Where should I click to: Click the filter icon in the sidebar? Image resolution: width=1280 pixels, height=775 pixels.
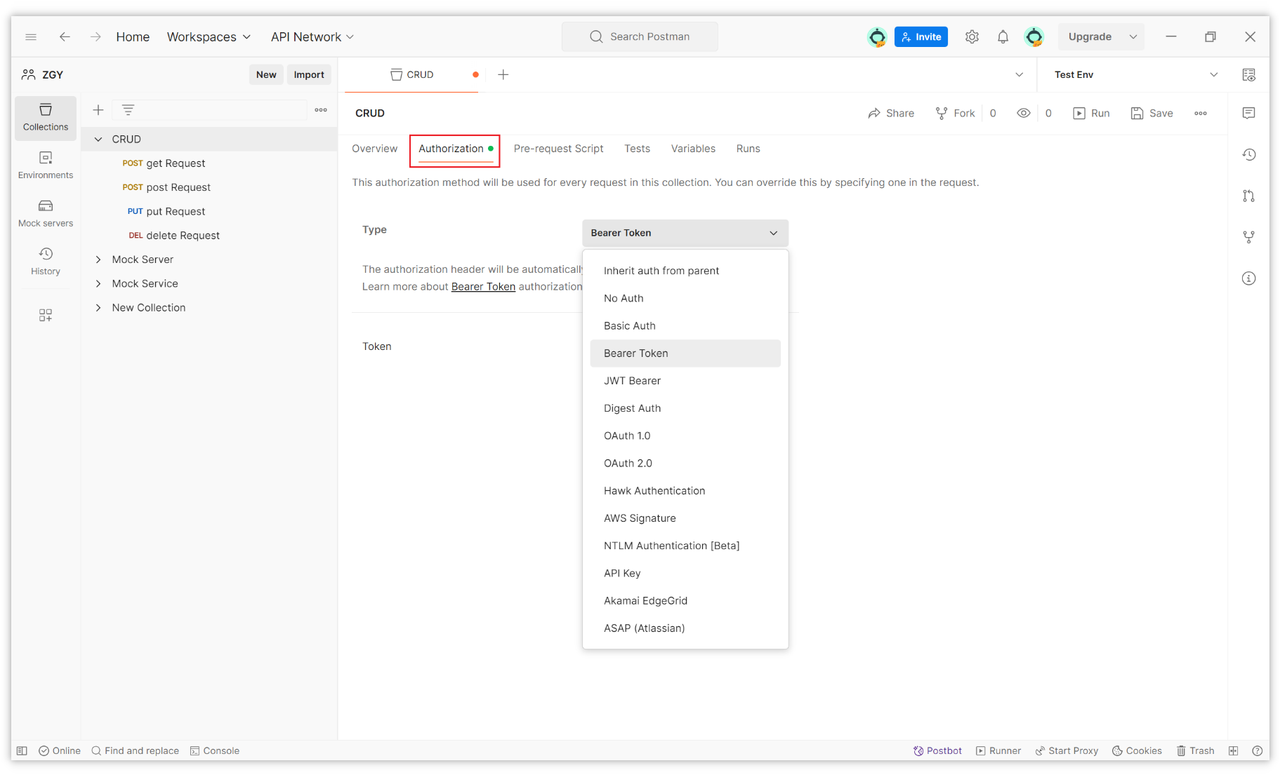pos(128,110)
